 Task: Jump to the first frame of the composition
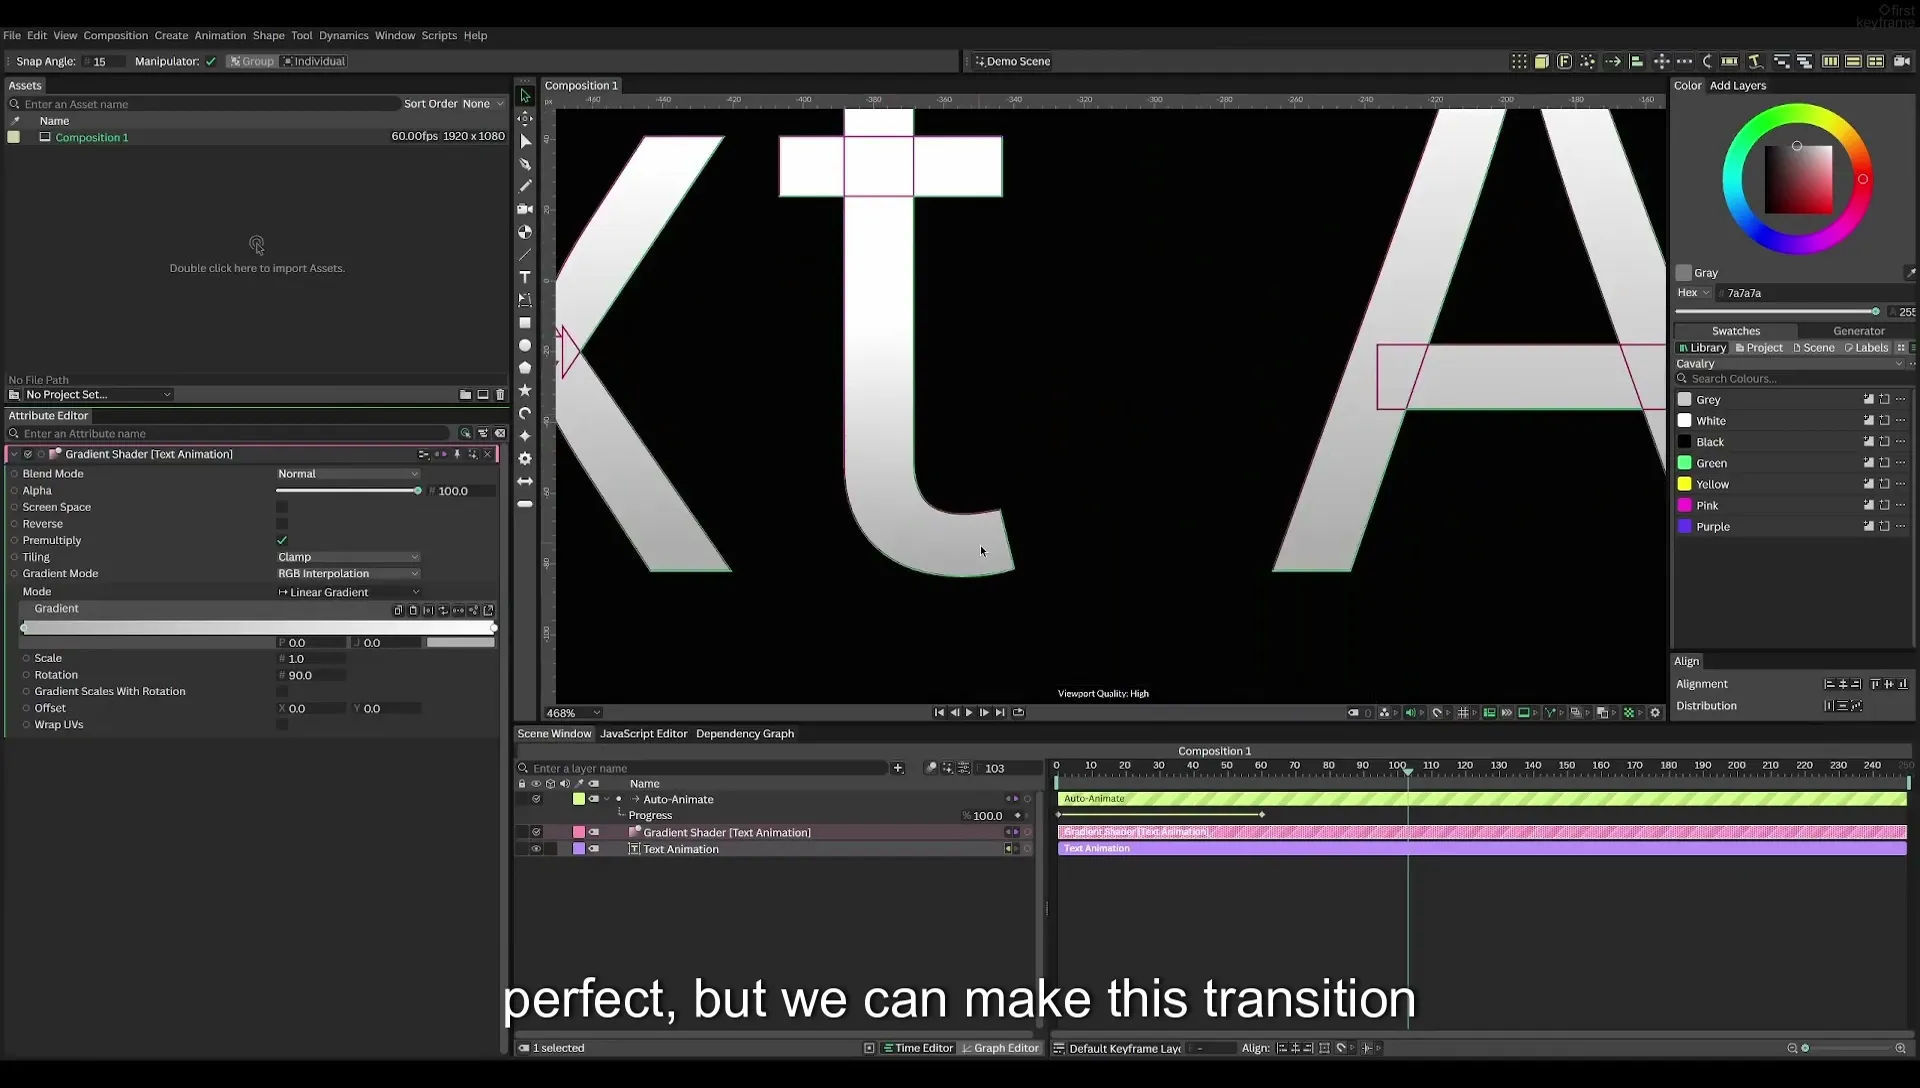pyautogui.click(x=939, y=713)
